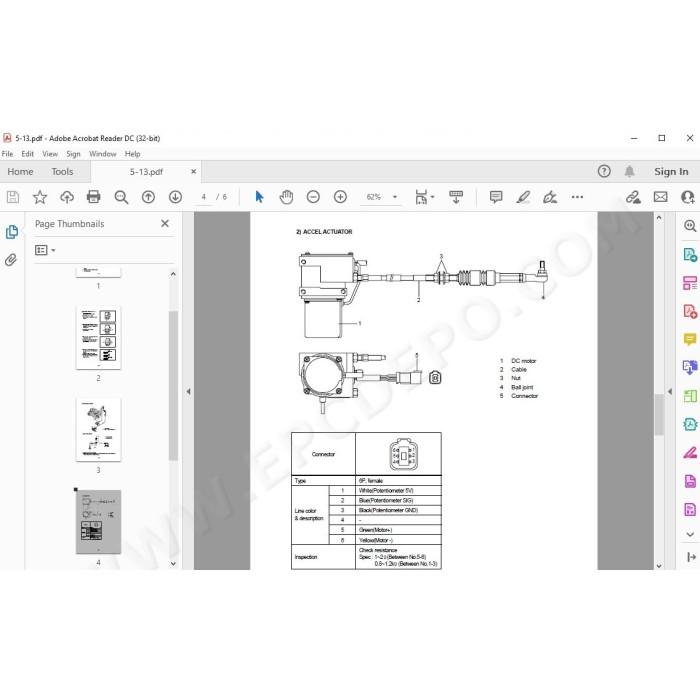700x700 pixels.
Task: Select page 4 thumbnail
Action: [x=98, y=522]
